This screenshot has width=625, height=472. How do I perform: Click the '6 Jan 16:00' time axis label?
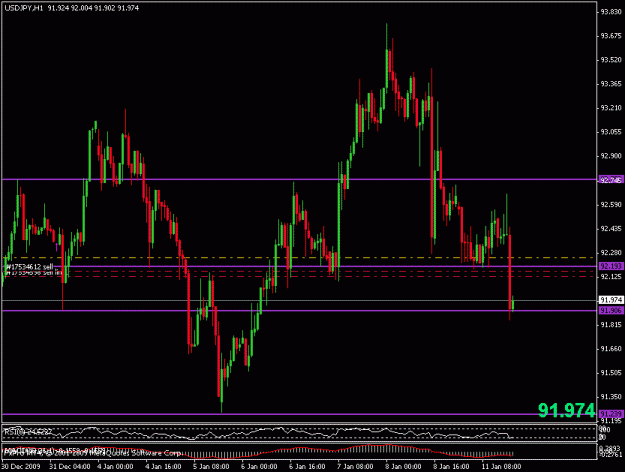point(307,466)
